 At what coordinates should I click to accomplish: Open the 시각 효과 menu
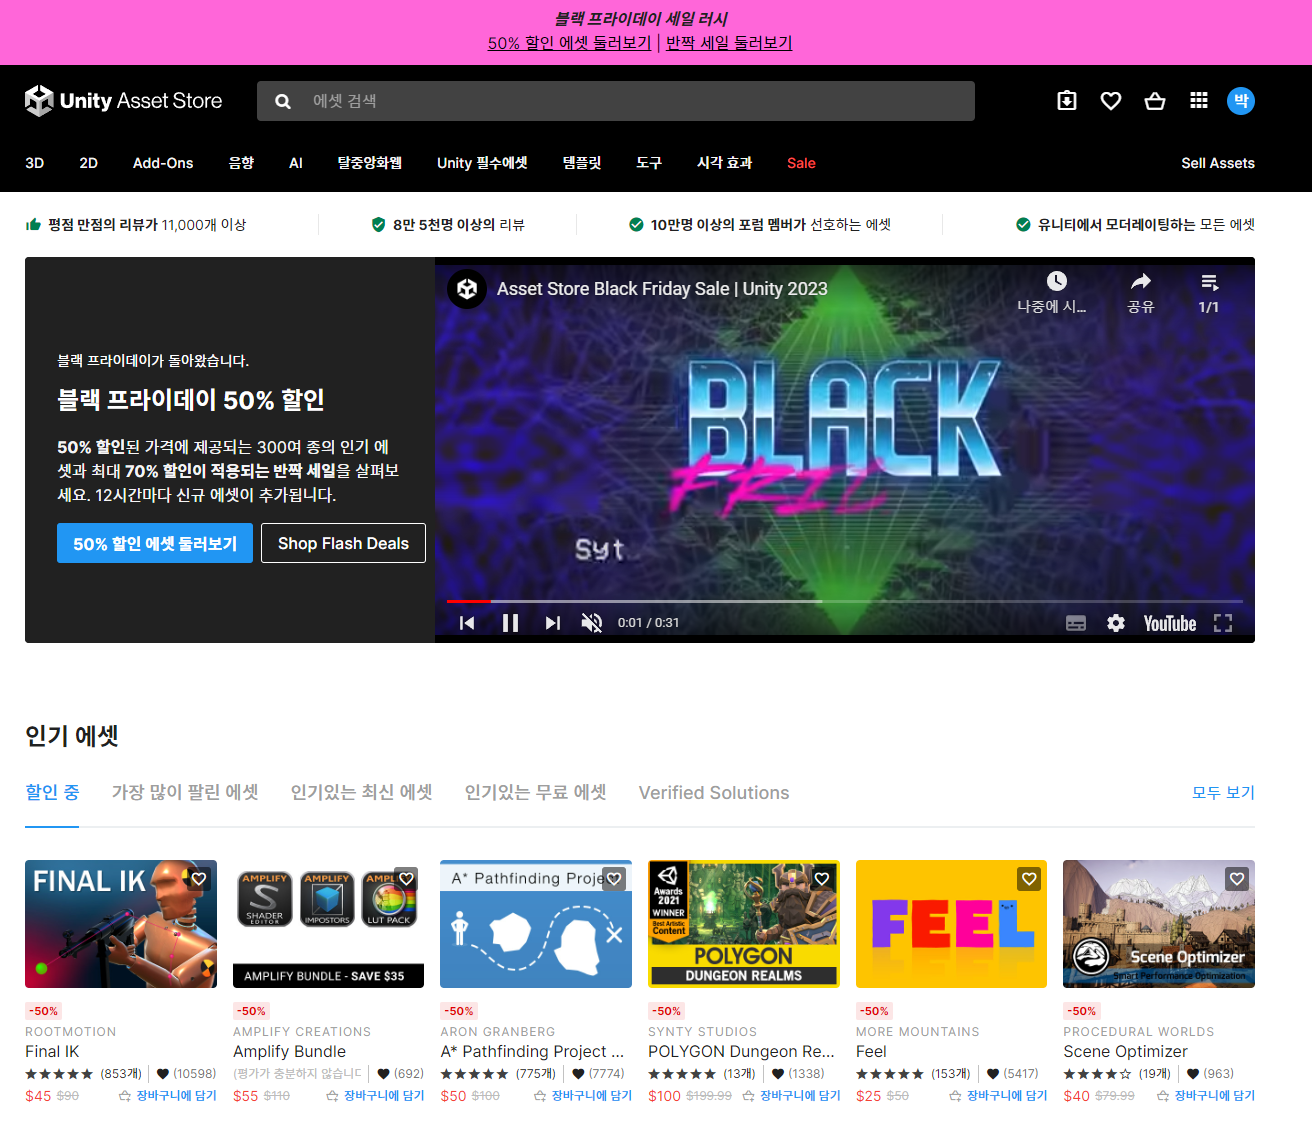(x=725, y=163)
